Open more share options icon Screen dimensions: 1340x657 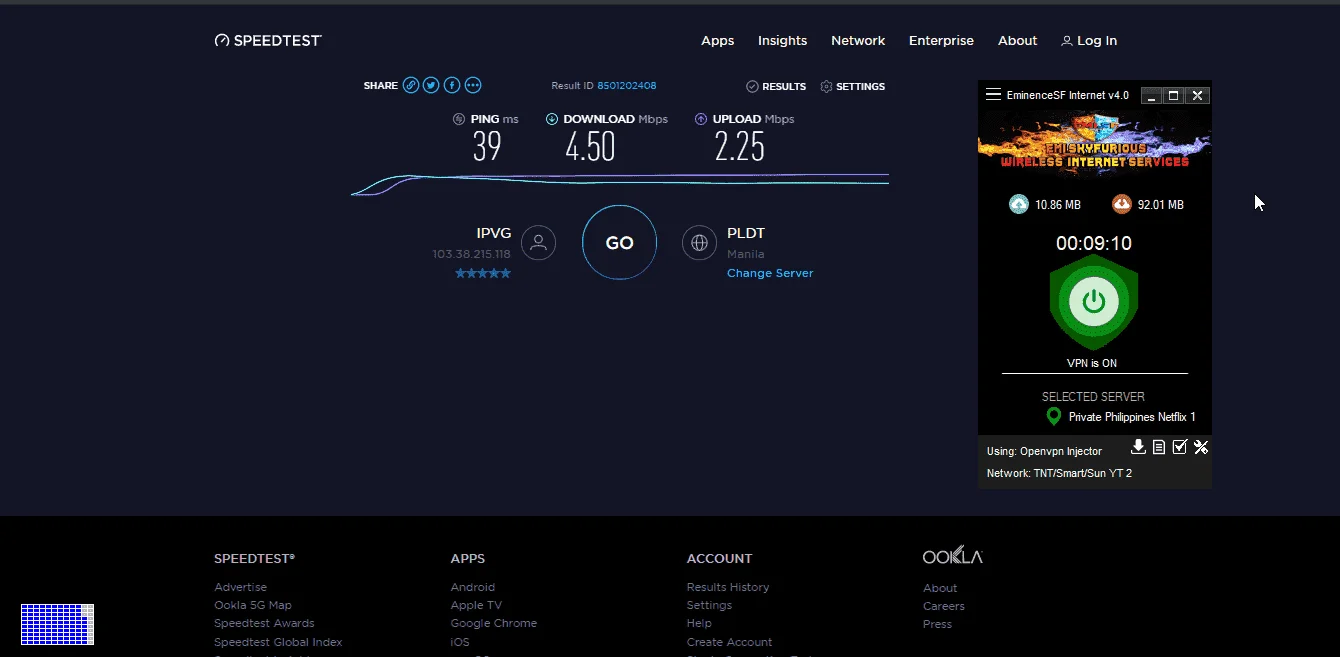click(x=473, y=85)
